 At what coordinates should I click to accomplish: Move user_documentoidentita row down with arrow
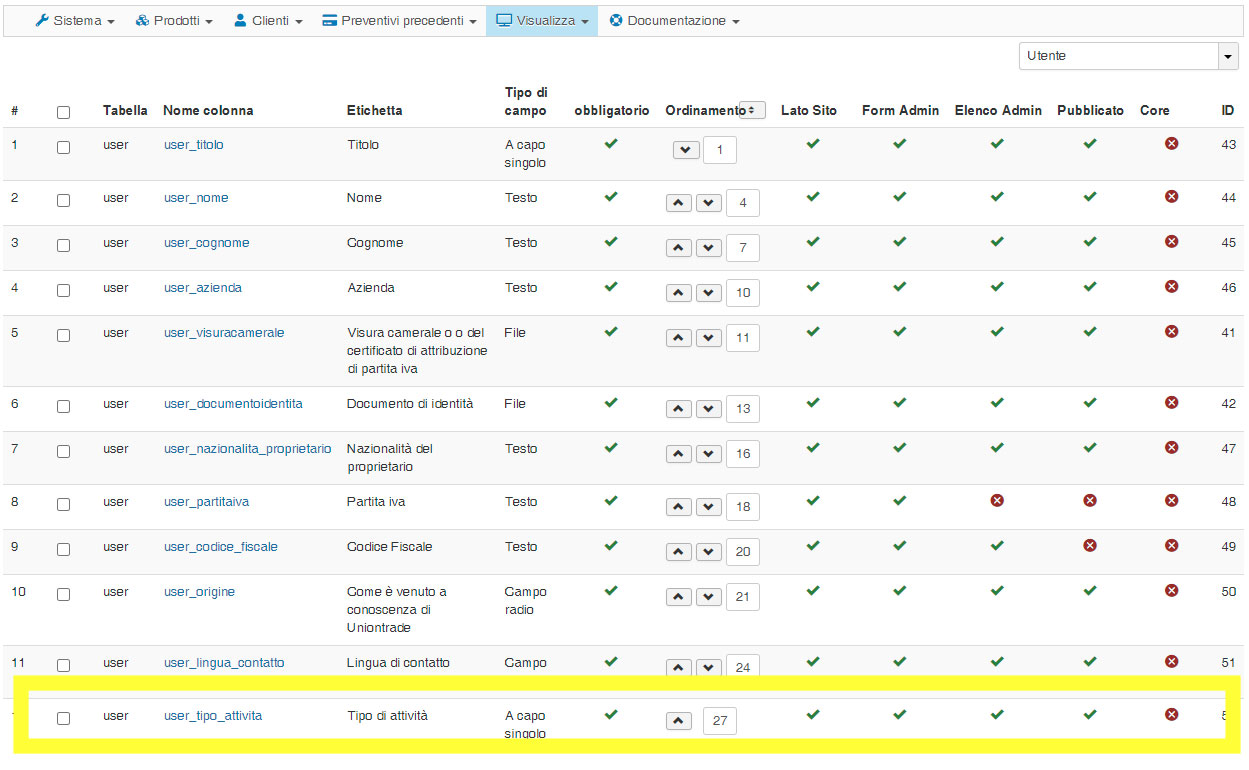[709, 409]
